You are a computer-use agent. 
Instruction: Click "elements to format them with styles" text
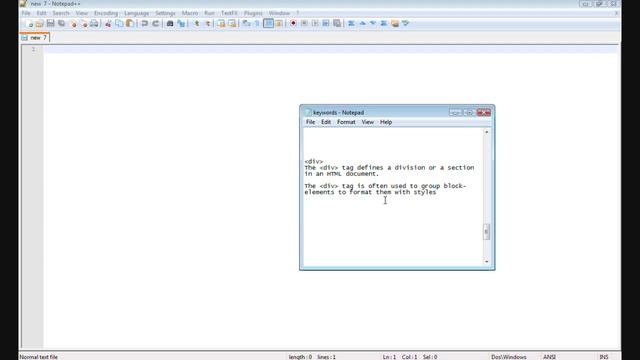click(370, 192)
